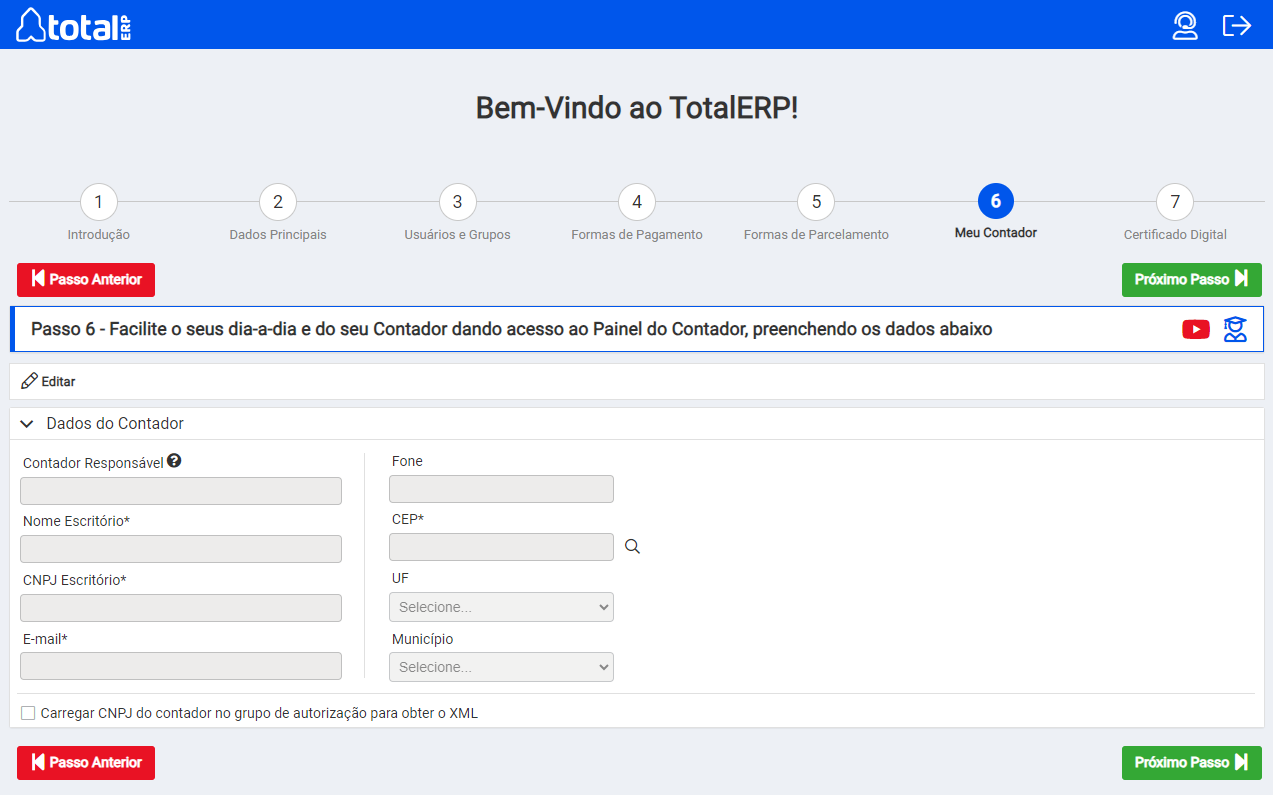Click the E-mail input field

[x=181, y=666]
